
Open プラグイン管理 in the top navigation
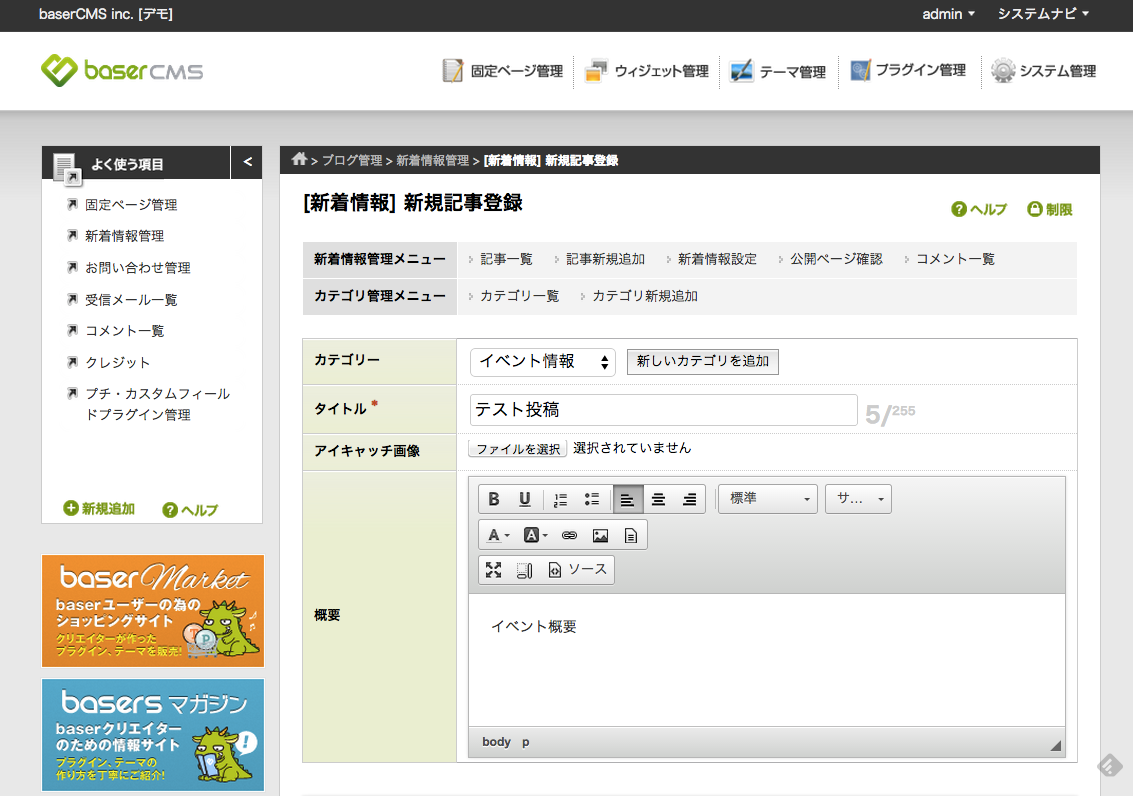point(908,71)
